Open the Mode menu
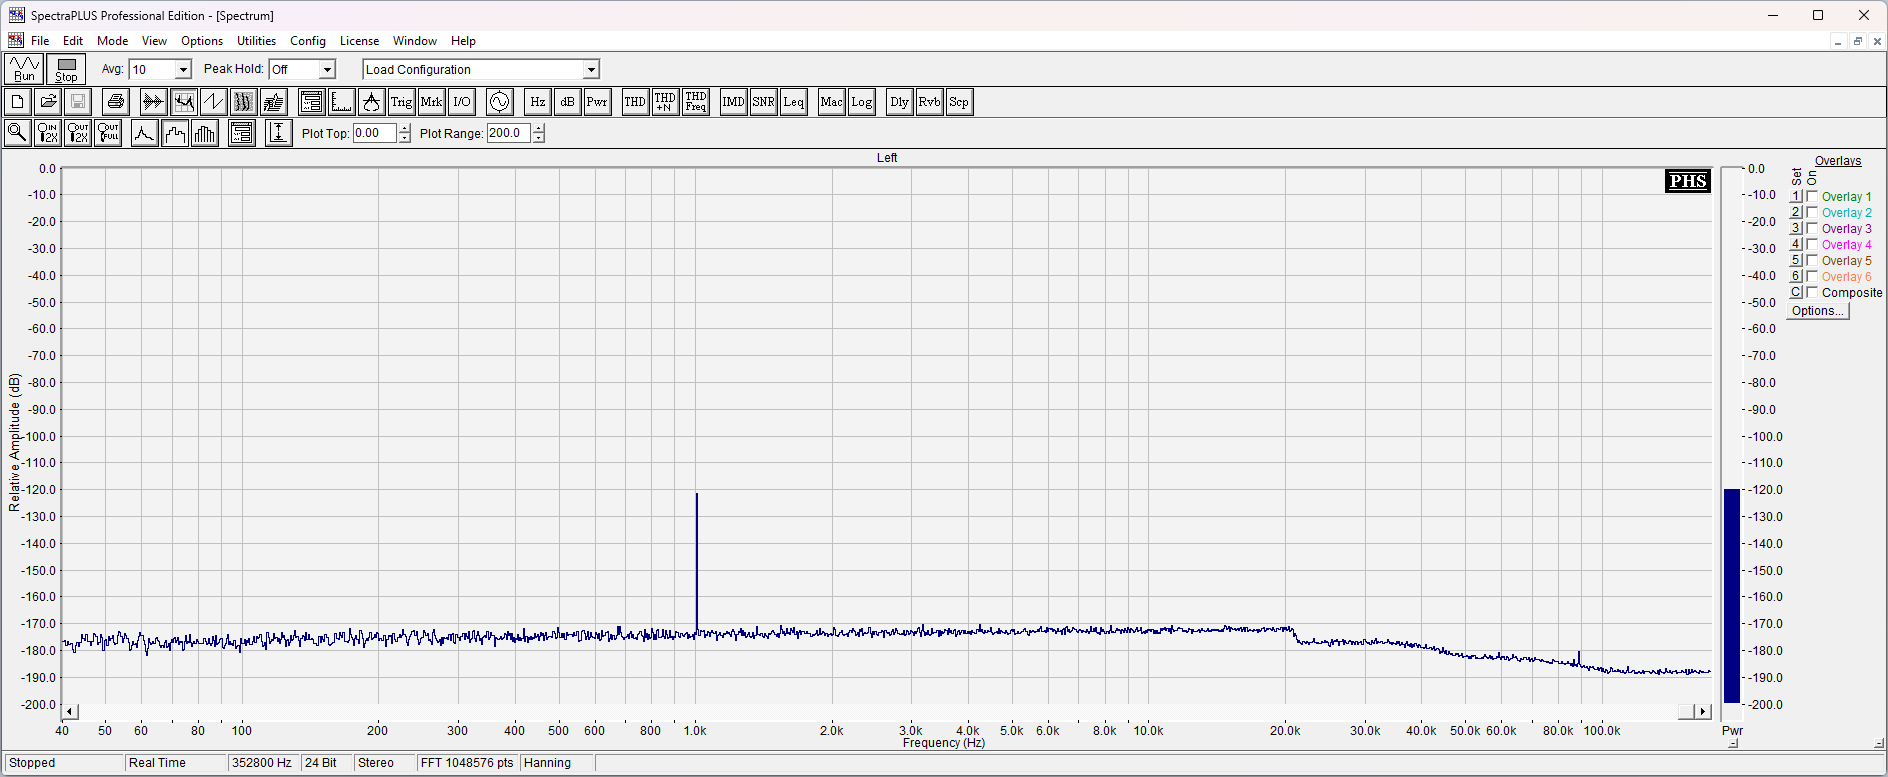This screenshot has width=1888, height=777. point(112,41)
